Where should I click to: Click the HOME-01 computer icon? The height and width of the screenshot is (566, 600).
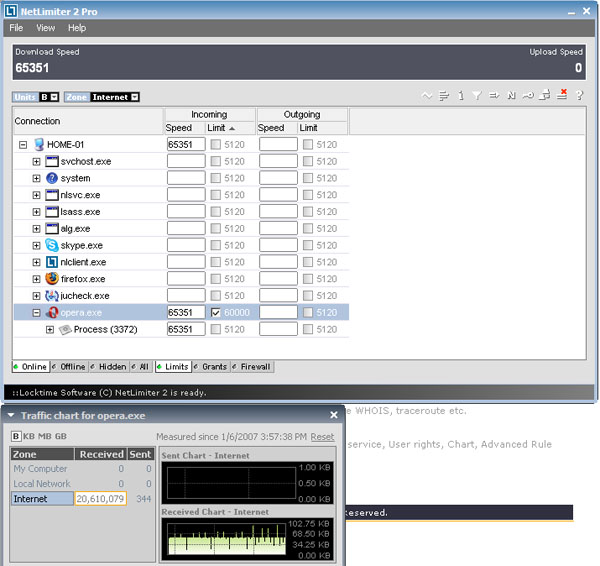39,145
